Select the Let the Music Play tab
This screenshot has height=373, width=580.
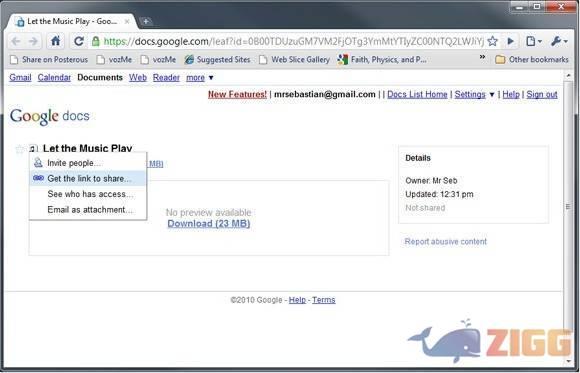coord(72,21)
